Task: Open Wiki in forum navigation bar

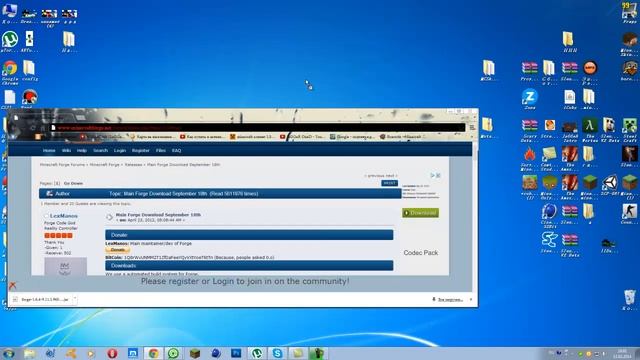Action: coord(66,151)
